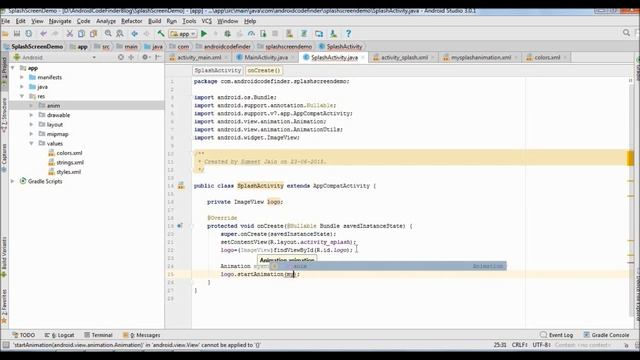This screenshot has height=360, width=640.
Task: Click the Cut scissors icon
Action: (x=70, y=34)
